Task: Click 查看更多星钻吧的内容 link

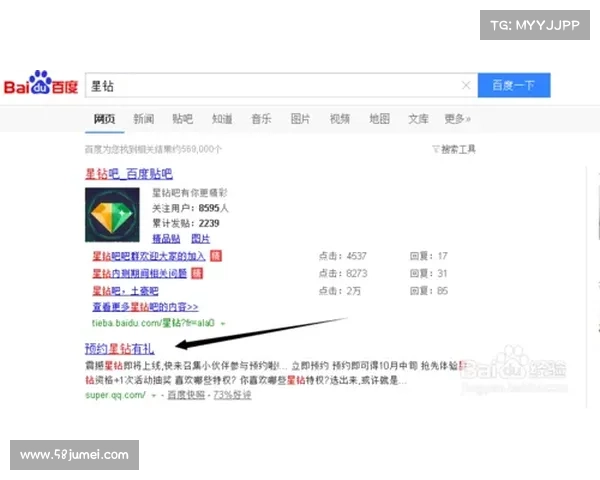Action: pyautogui.click(x=145, y=307)
